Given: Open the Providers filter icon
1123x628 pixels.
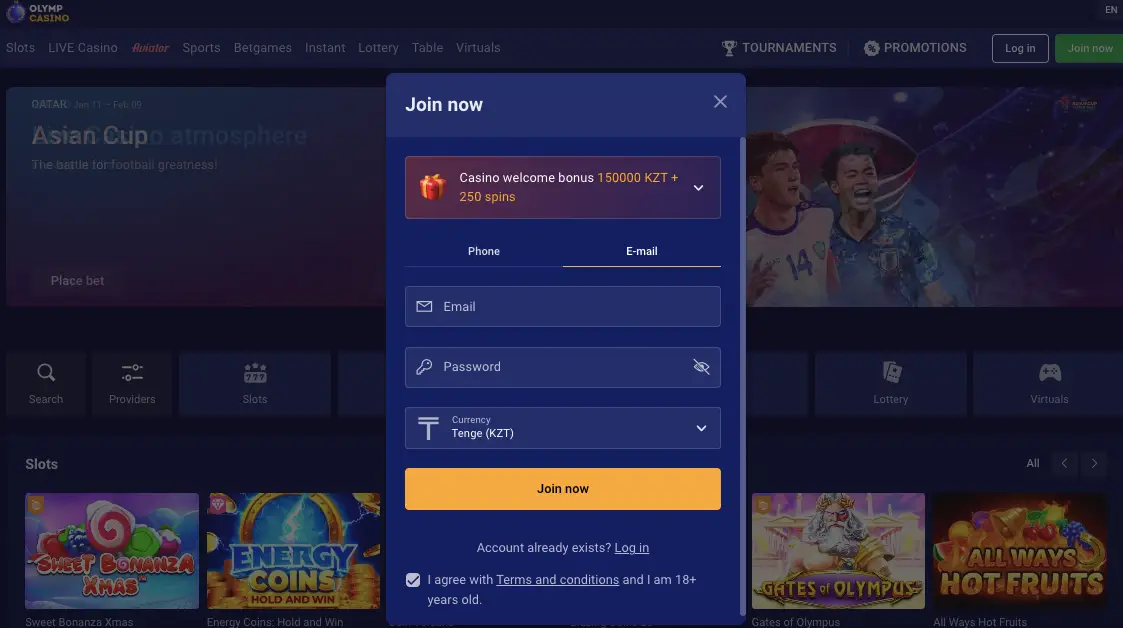Looking at the screenshot, I should point(132,373).
